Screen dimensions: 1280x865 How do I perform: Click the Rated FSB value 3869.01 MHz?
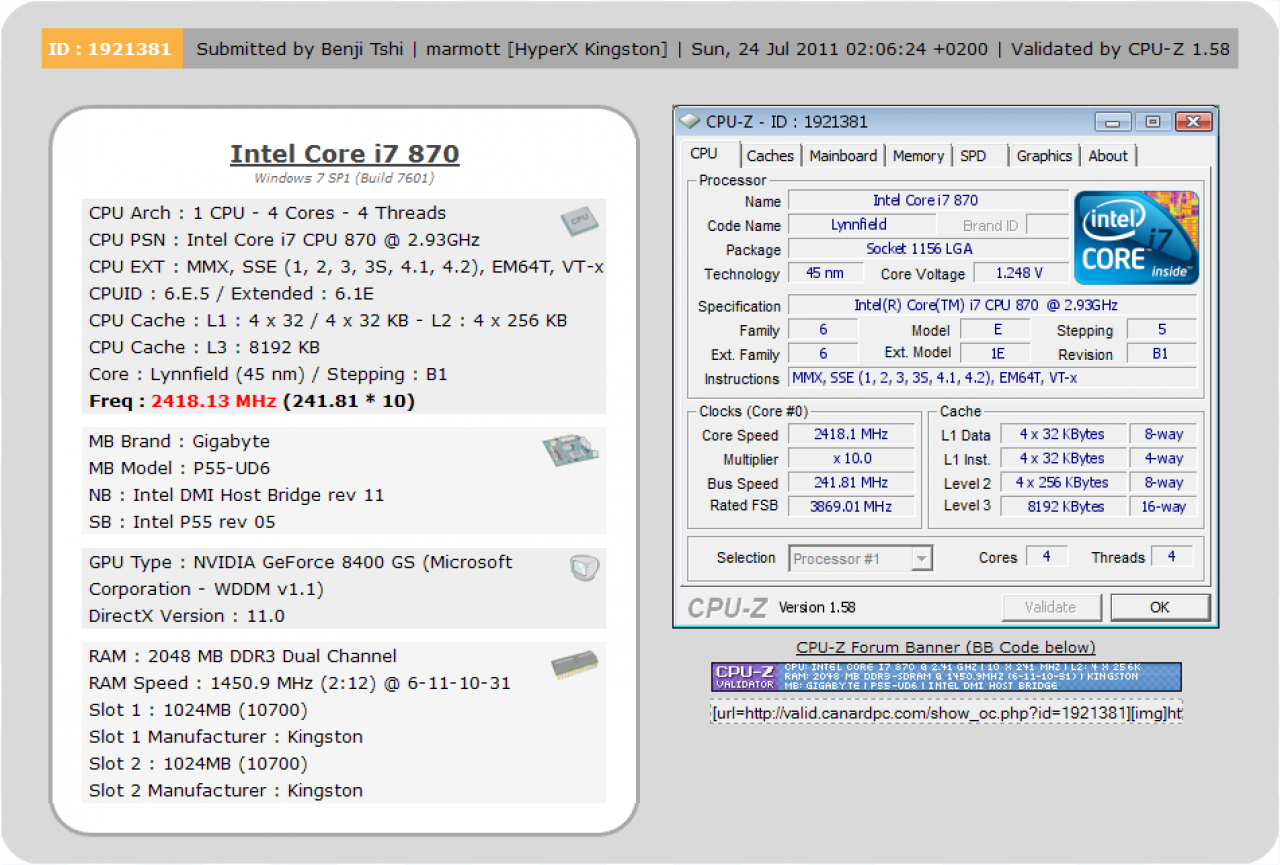pyautogui.click(x=850, y=506)
